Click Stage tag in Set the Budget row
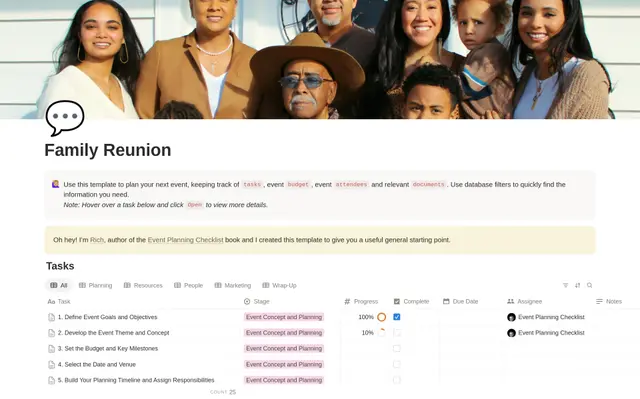640x399 pixels. click(284, 348)
